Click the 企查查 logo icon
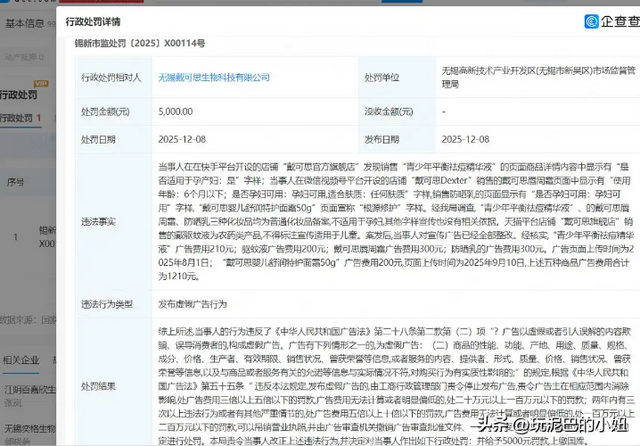Screen dimensions: 640x446 click(x=591, y=21)
